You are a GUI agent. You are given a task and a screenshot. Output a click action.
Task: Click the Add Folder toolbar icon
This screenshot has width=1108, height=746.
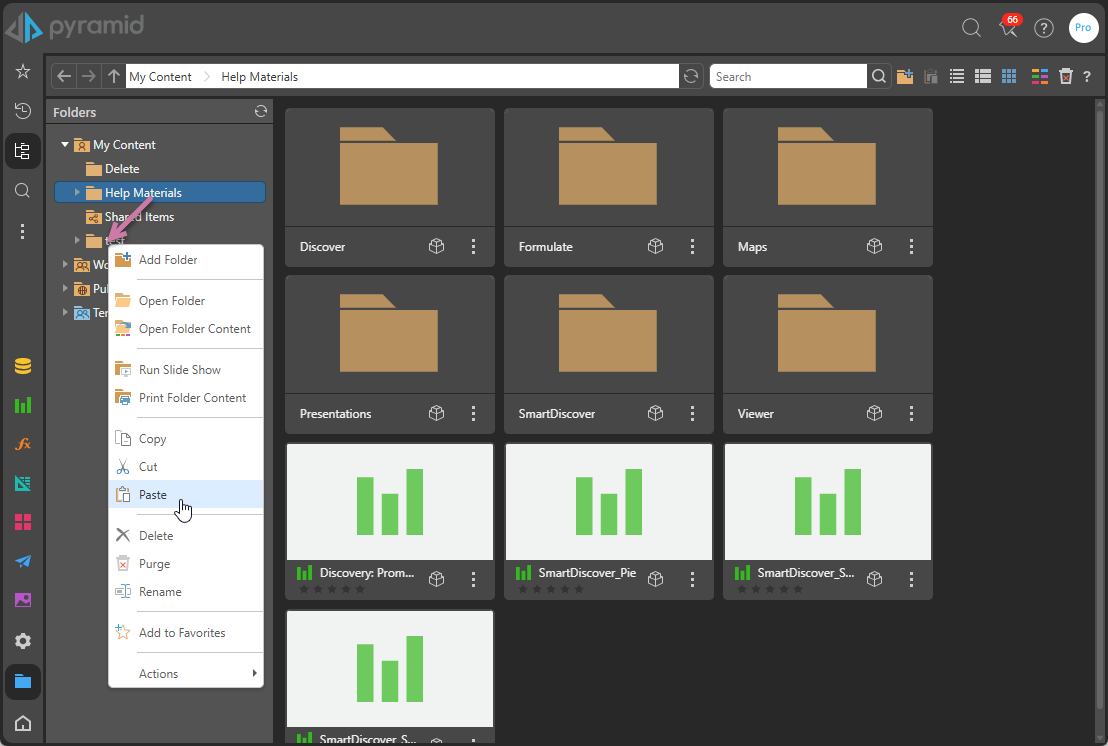pyautogui.click(x=905, y=76)
